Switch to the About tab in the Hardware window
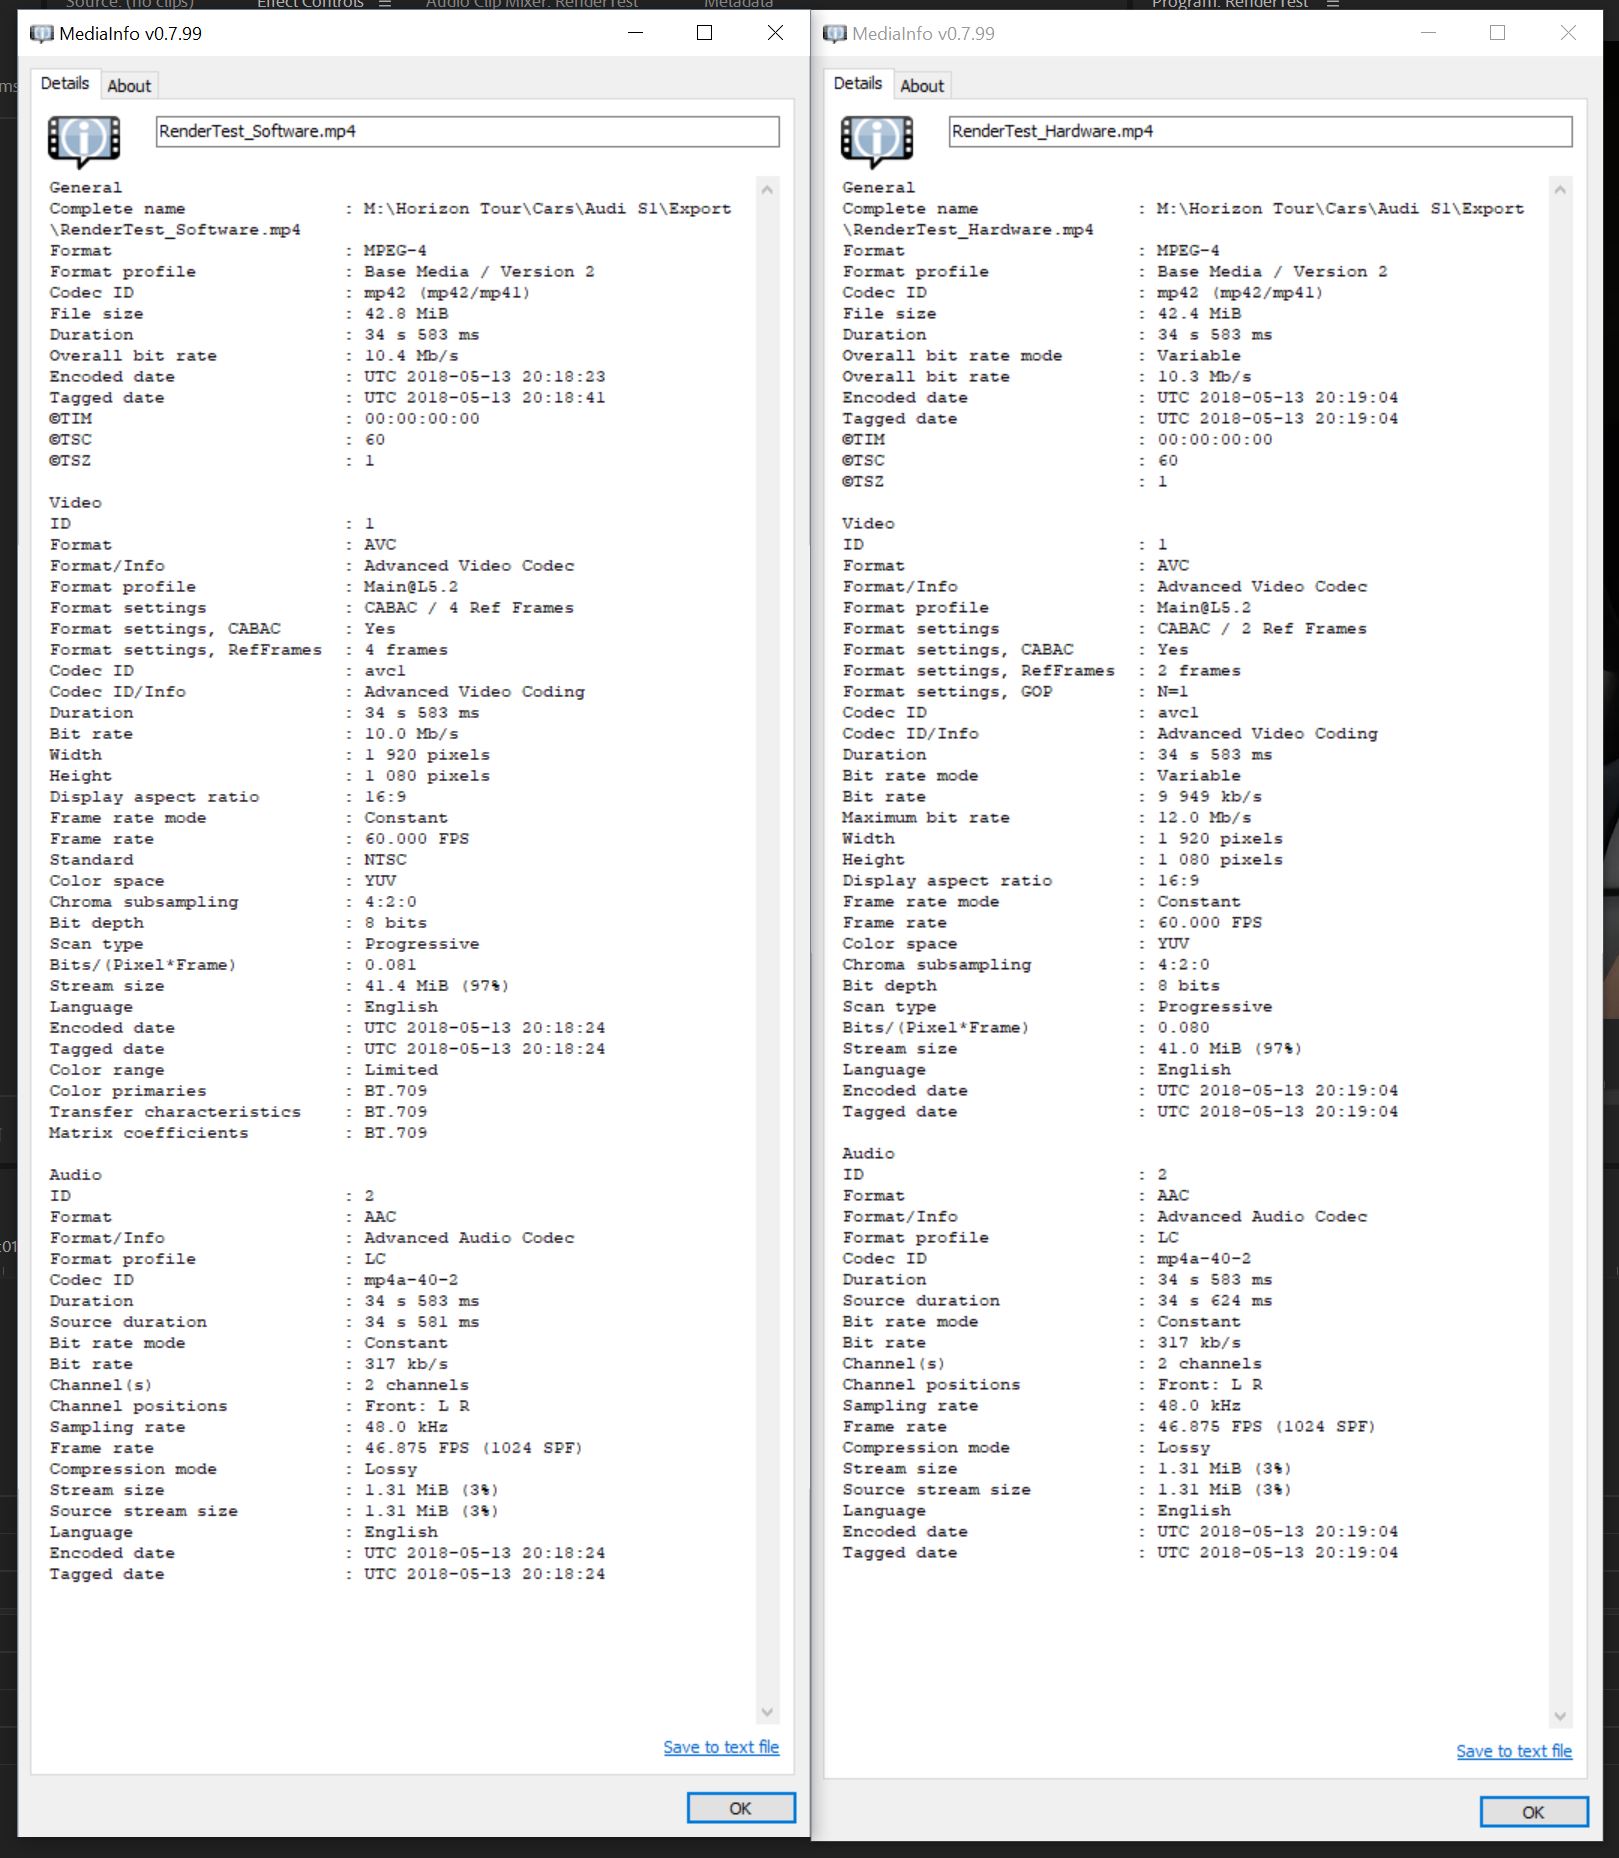The image size is (1619, 1858). [x=922, y=86]
